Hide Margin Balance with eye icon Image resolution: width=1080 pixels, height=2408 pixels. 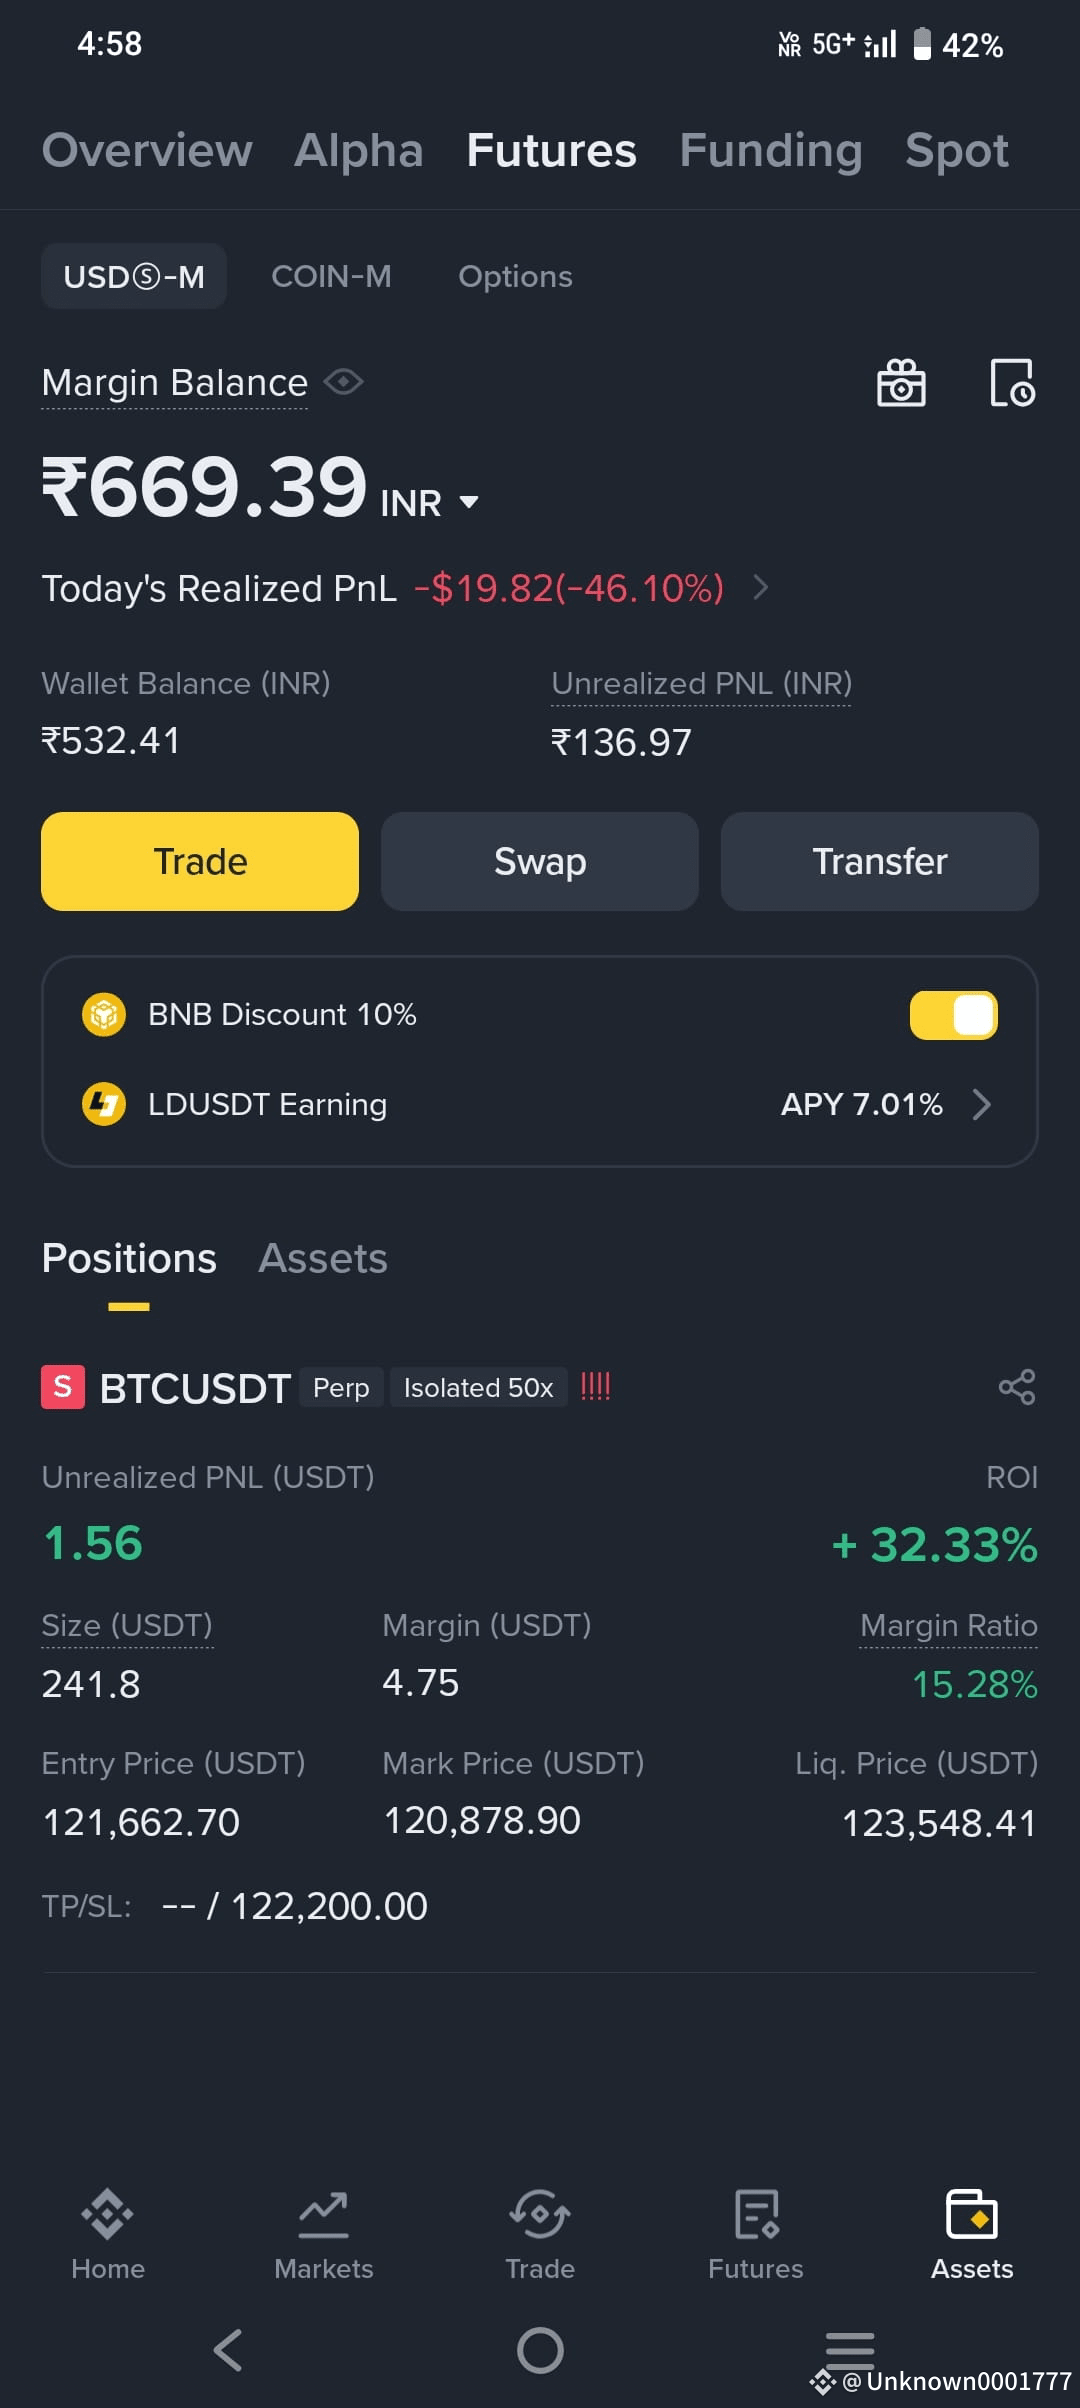[343, 382]
